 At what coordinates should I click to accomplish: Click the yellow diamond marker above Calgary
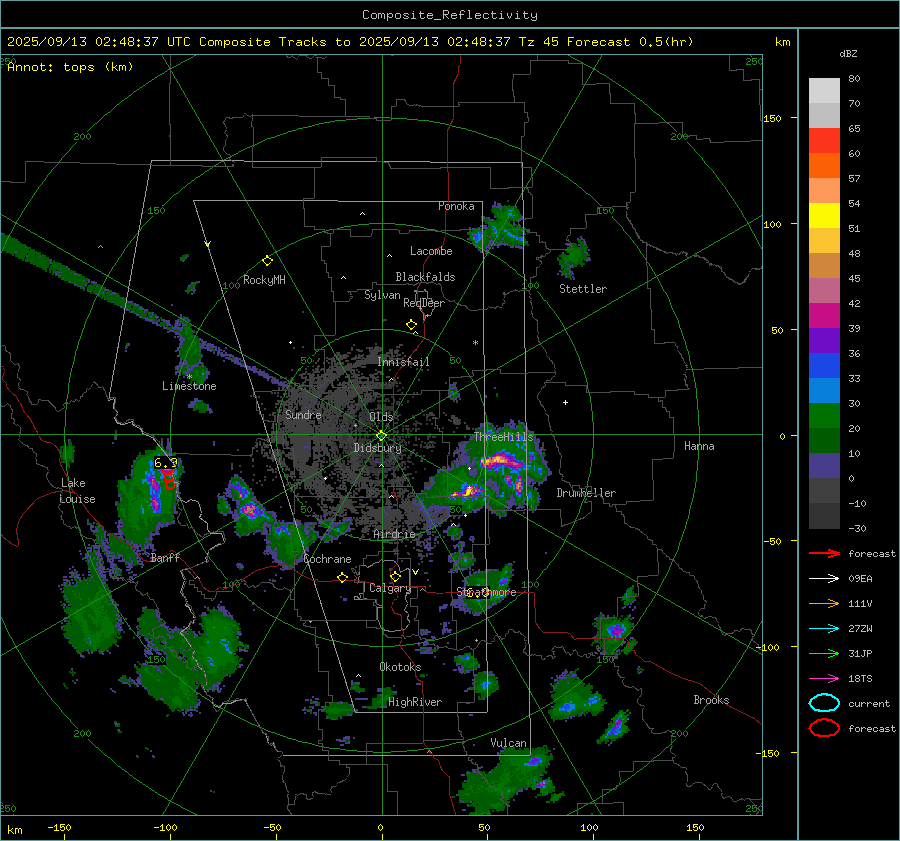click(395, 576)
